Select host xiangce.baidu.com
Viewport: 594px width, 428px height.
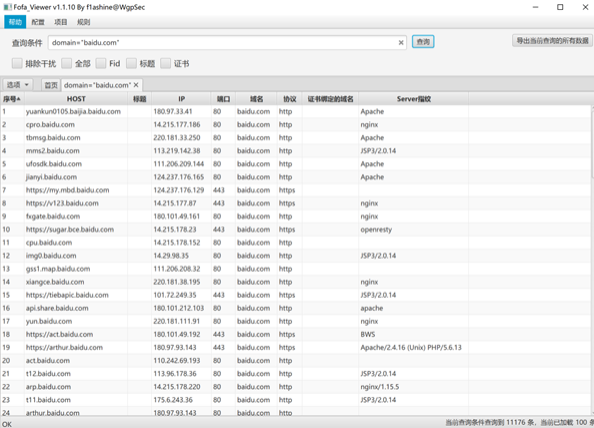(55, 282)
